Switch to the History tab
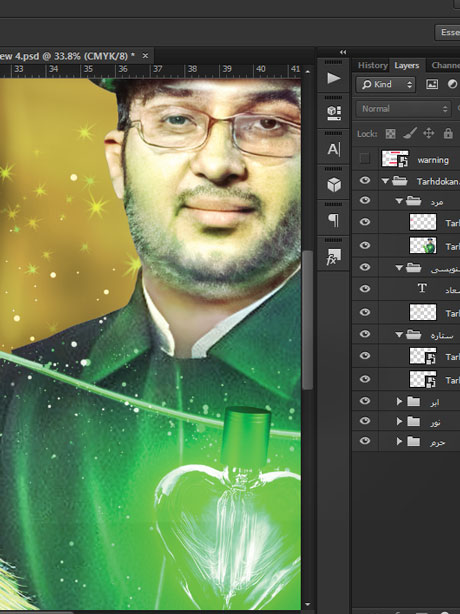The height and width of the screenshot is (614, 460). click(x=372, y=65)
